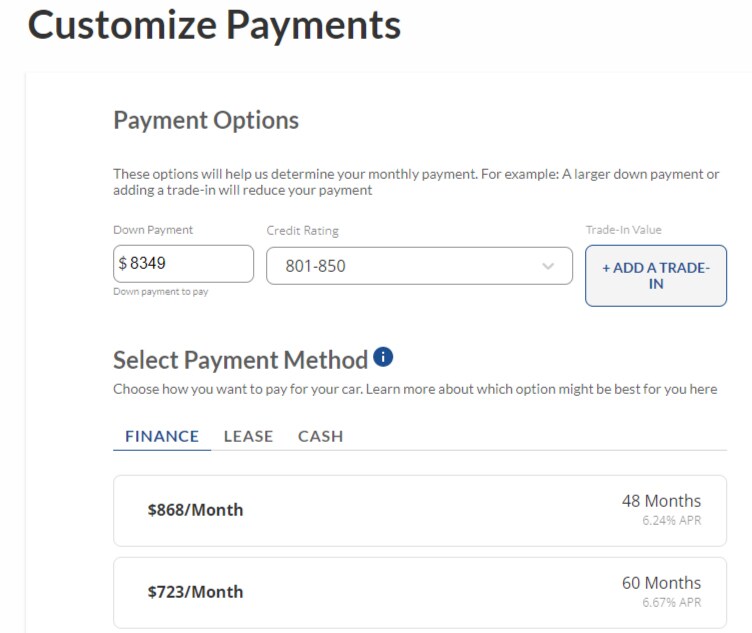Click the Select Payment Method heading
This screenshot has height=633, width=752.
coord(240,360)
